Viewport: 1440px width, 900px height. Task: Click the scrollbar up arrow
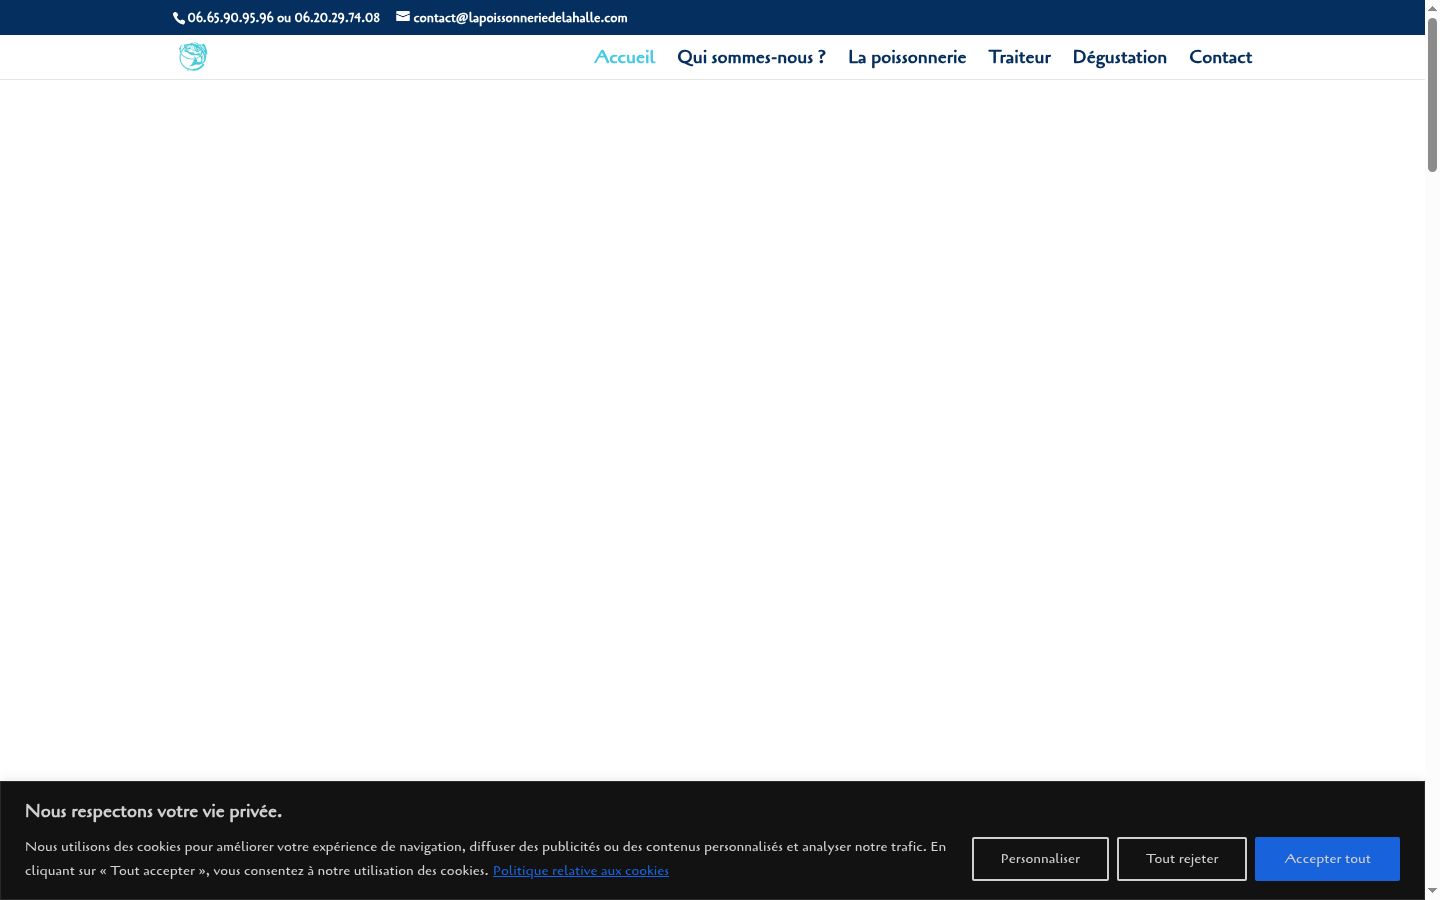[1432, 7]
